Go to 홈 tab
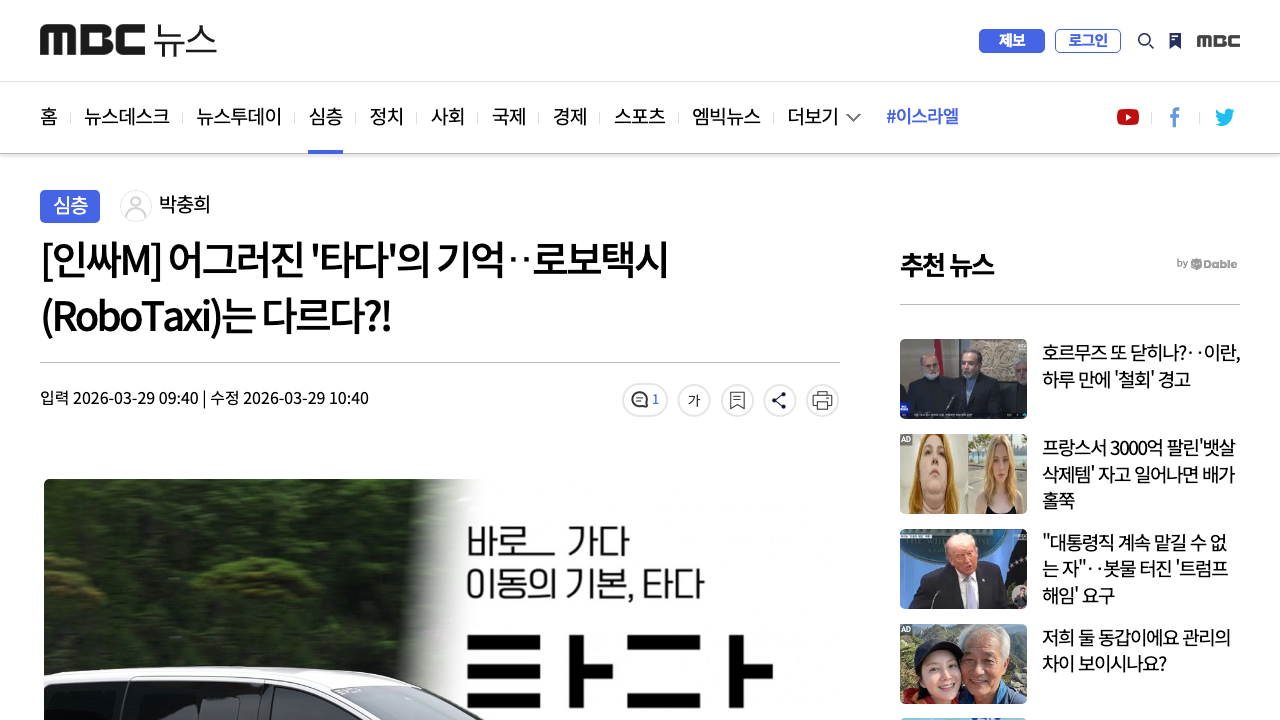This screenshot has width=1280, height=720. tap(48, 117)
